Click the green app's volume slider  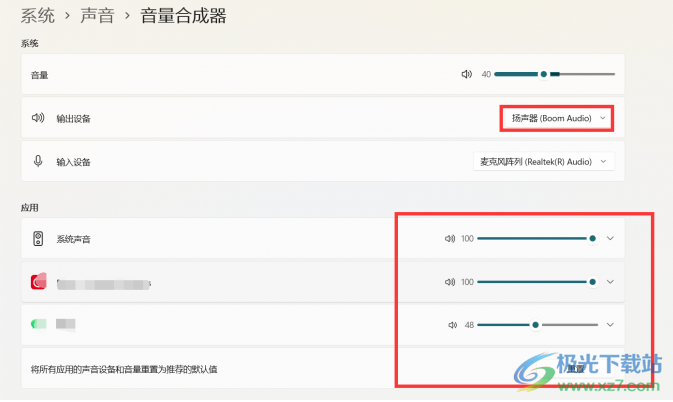point(537,325)
